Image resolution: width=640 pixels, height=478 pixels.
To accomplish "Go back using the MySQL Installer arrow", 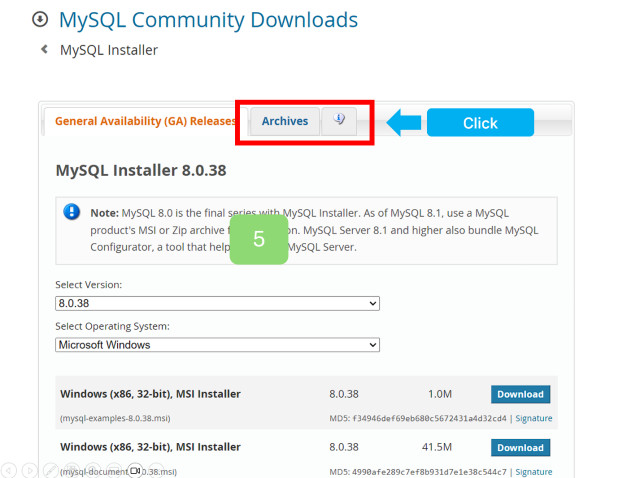I will point(44,49).
